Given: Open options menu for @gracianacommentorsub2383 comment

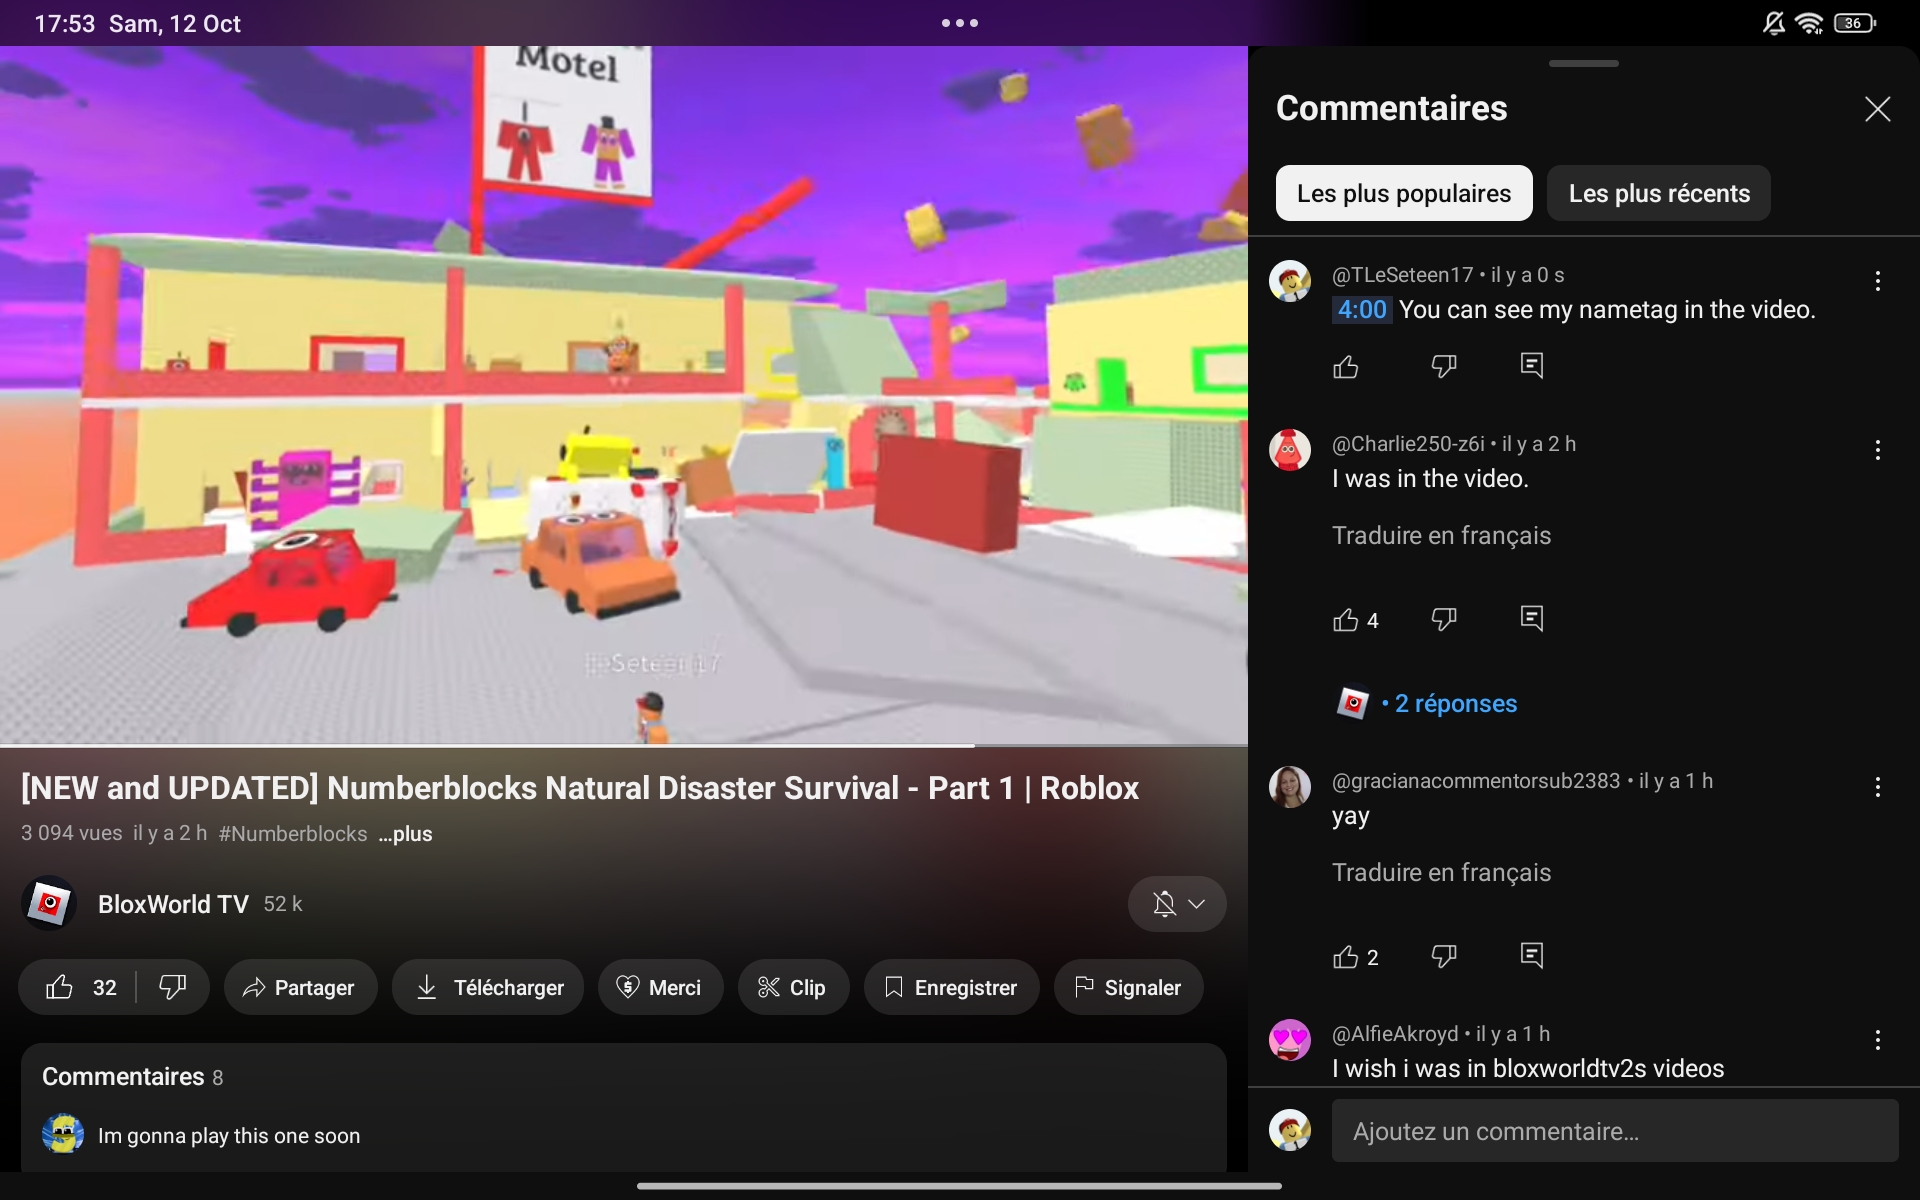Looking at the screenshot, I should 1877,787.
